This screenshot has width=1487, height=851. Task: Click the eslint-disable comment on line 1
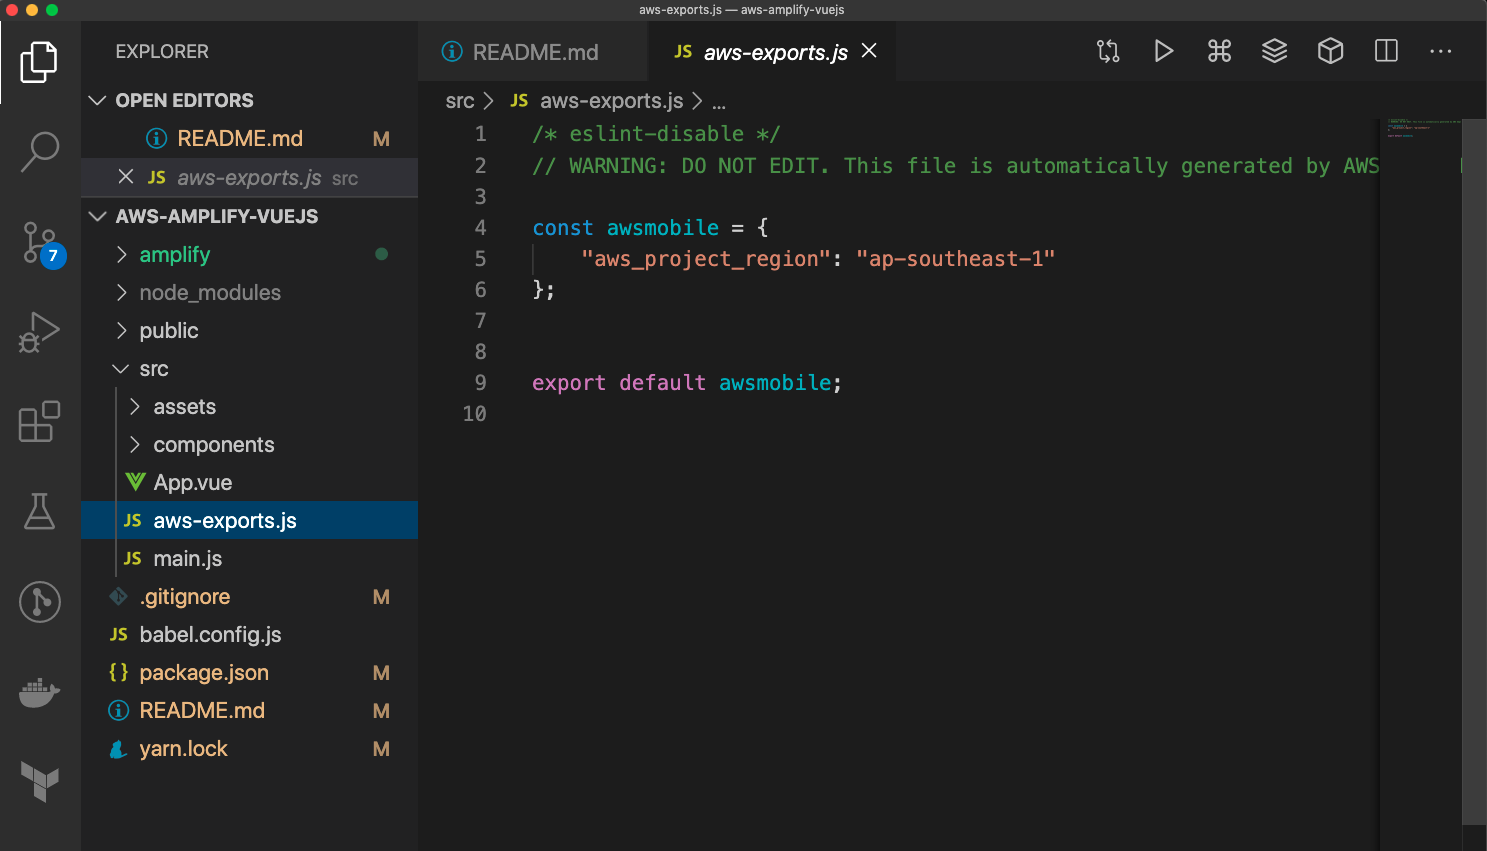tap(656, 134)
